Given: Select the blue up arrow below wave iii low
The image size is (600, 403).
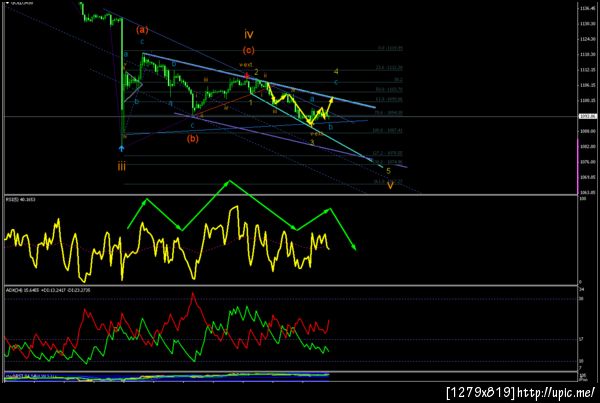Looking at the screenshot, I should (x=122, y=148).
